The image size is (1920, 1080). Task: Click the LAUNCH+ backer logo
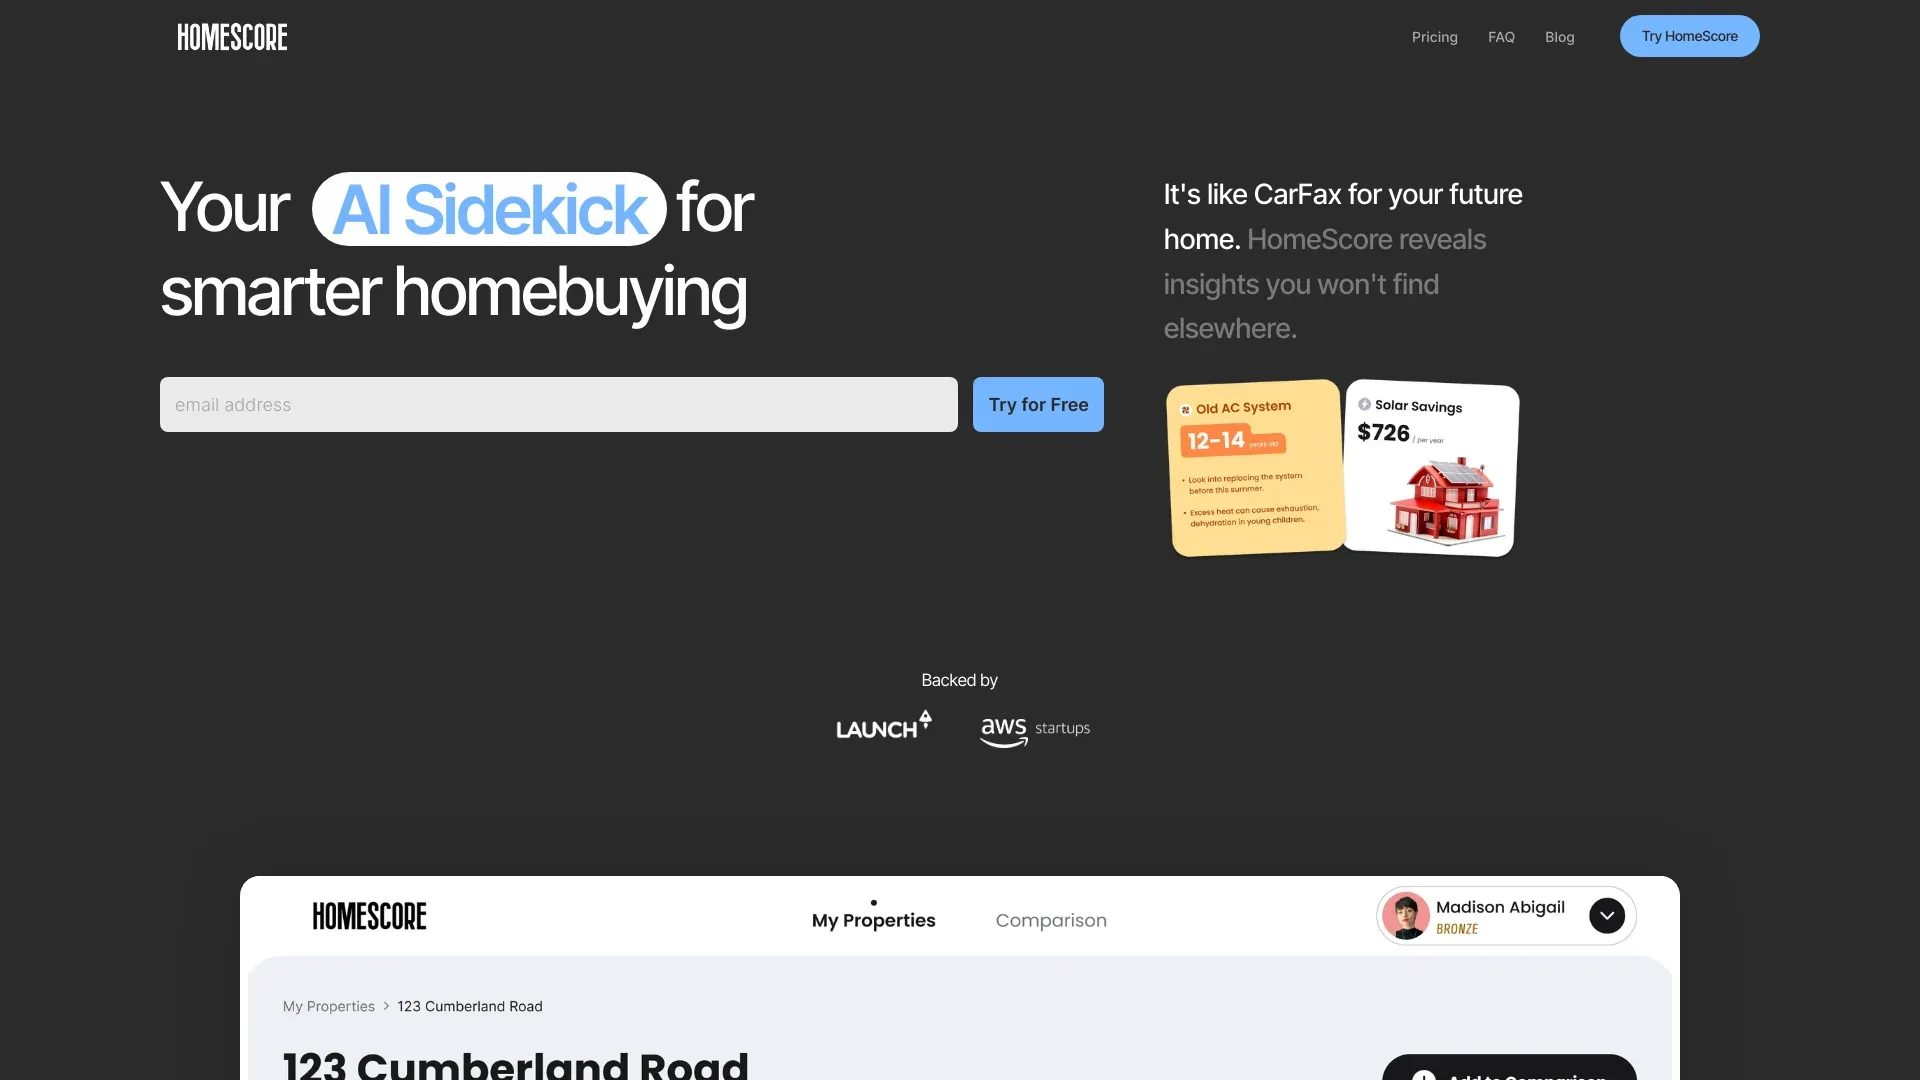tap(884, 727)
